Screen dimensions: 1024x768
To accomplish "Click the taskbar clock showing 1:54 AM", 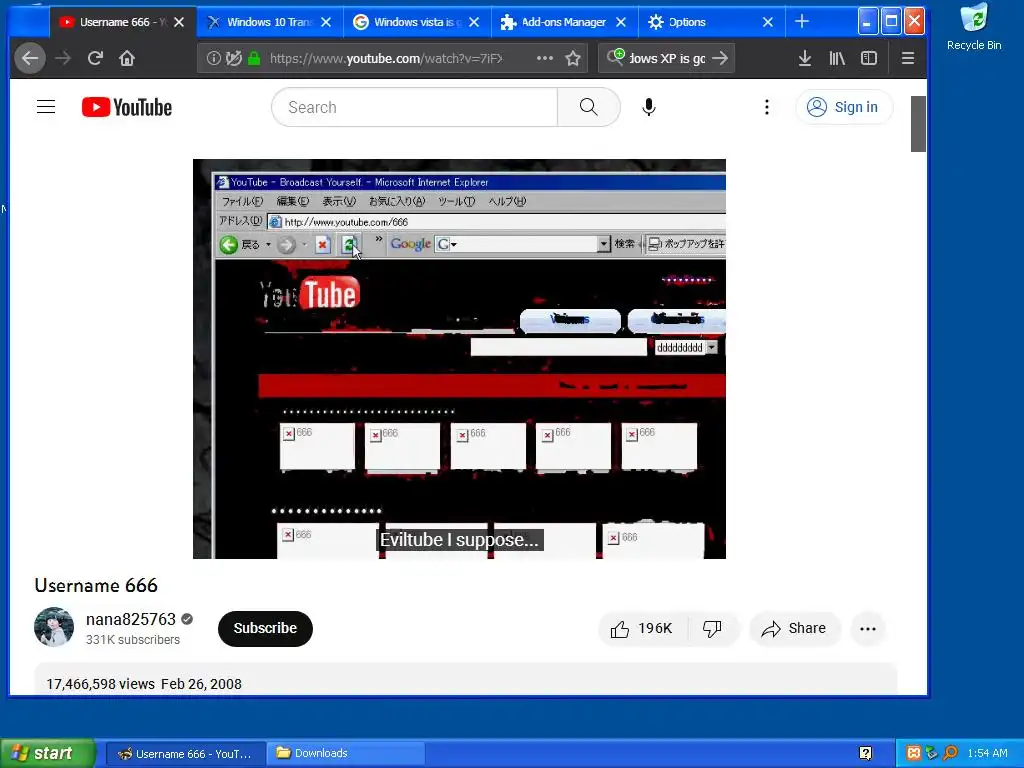I will coord(987,753).
